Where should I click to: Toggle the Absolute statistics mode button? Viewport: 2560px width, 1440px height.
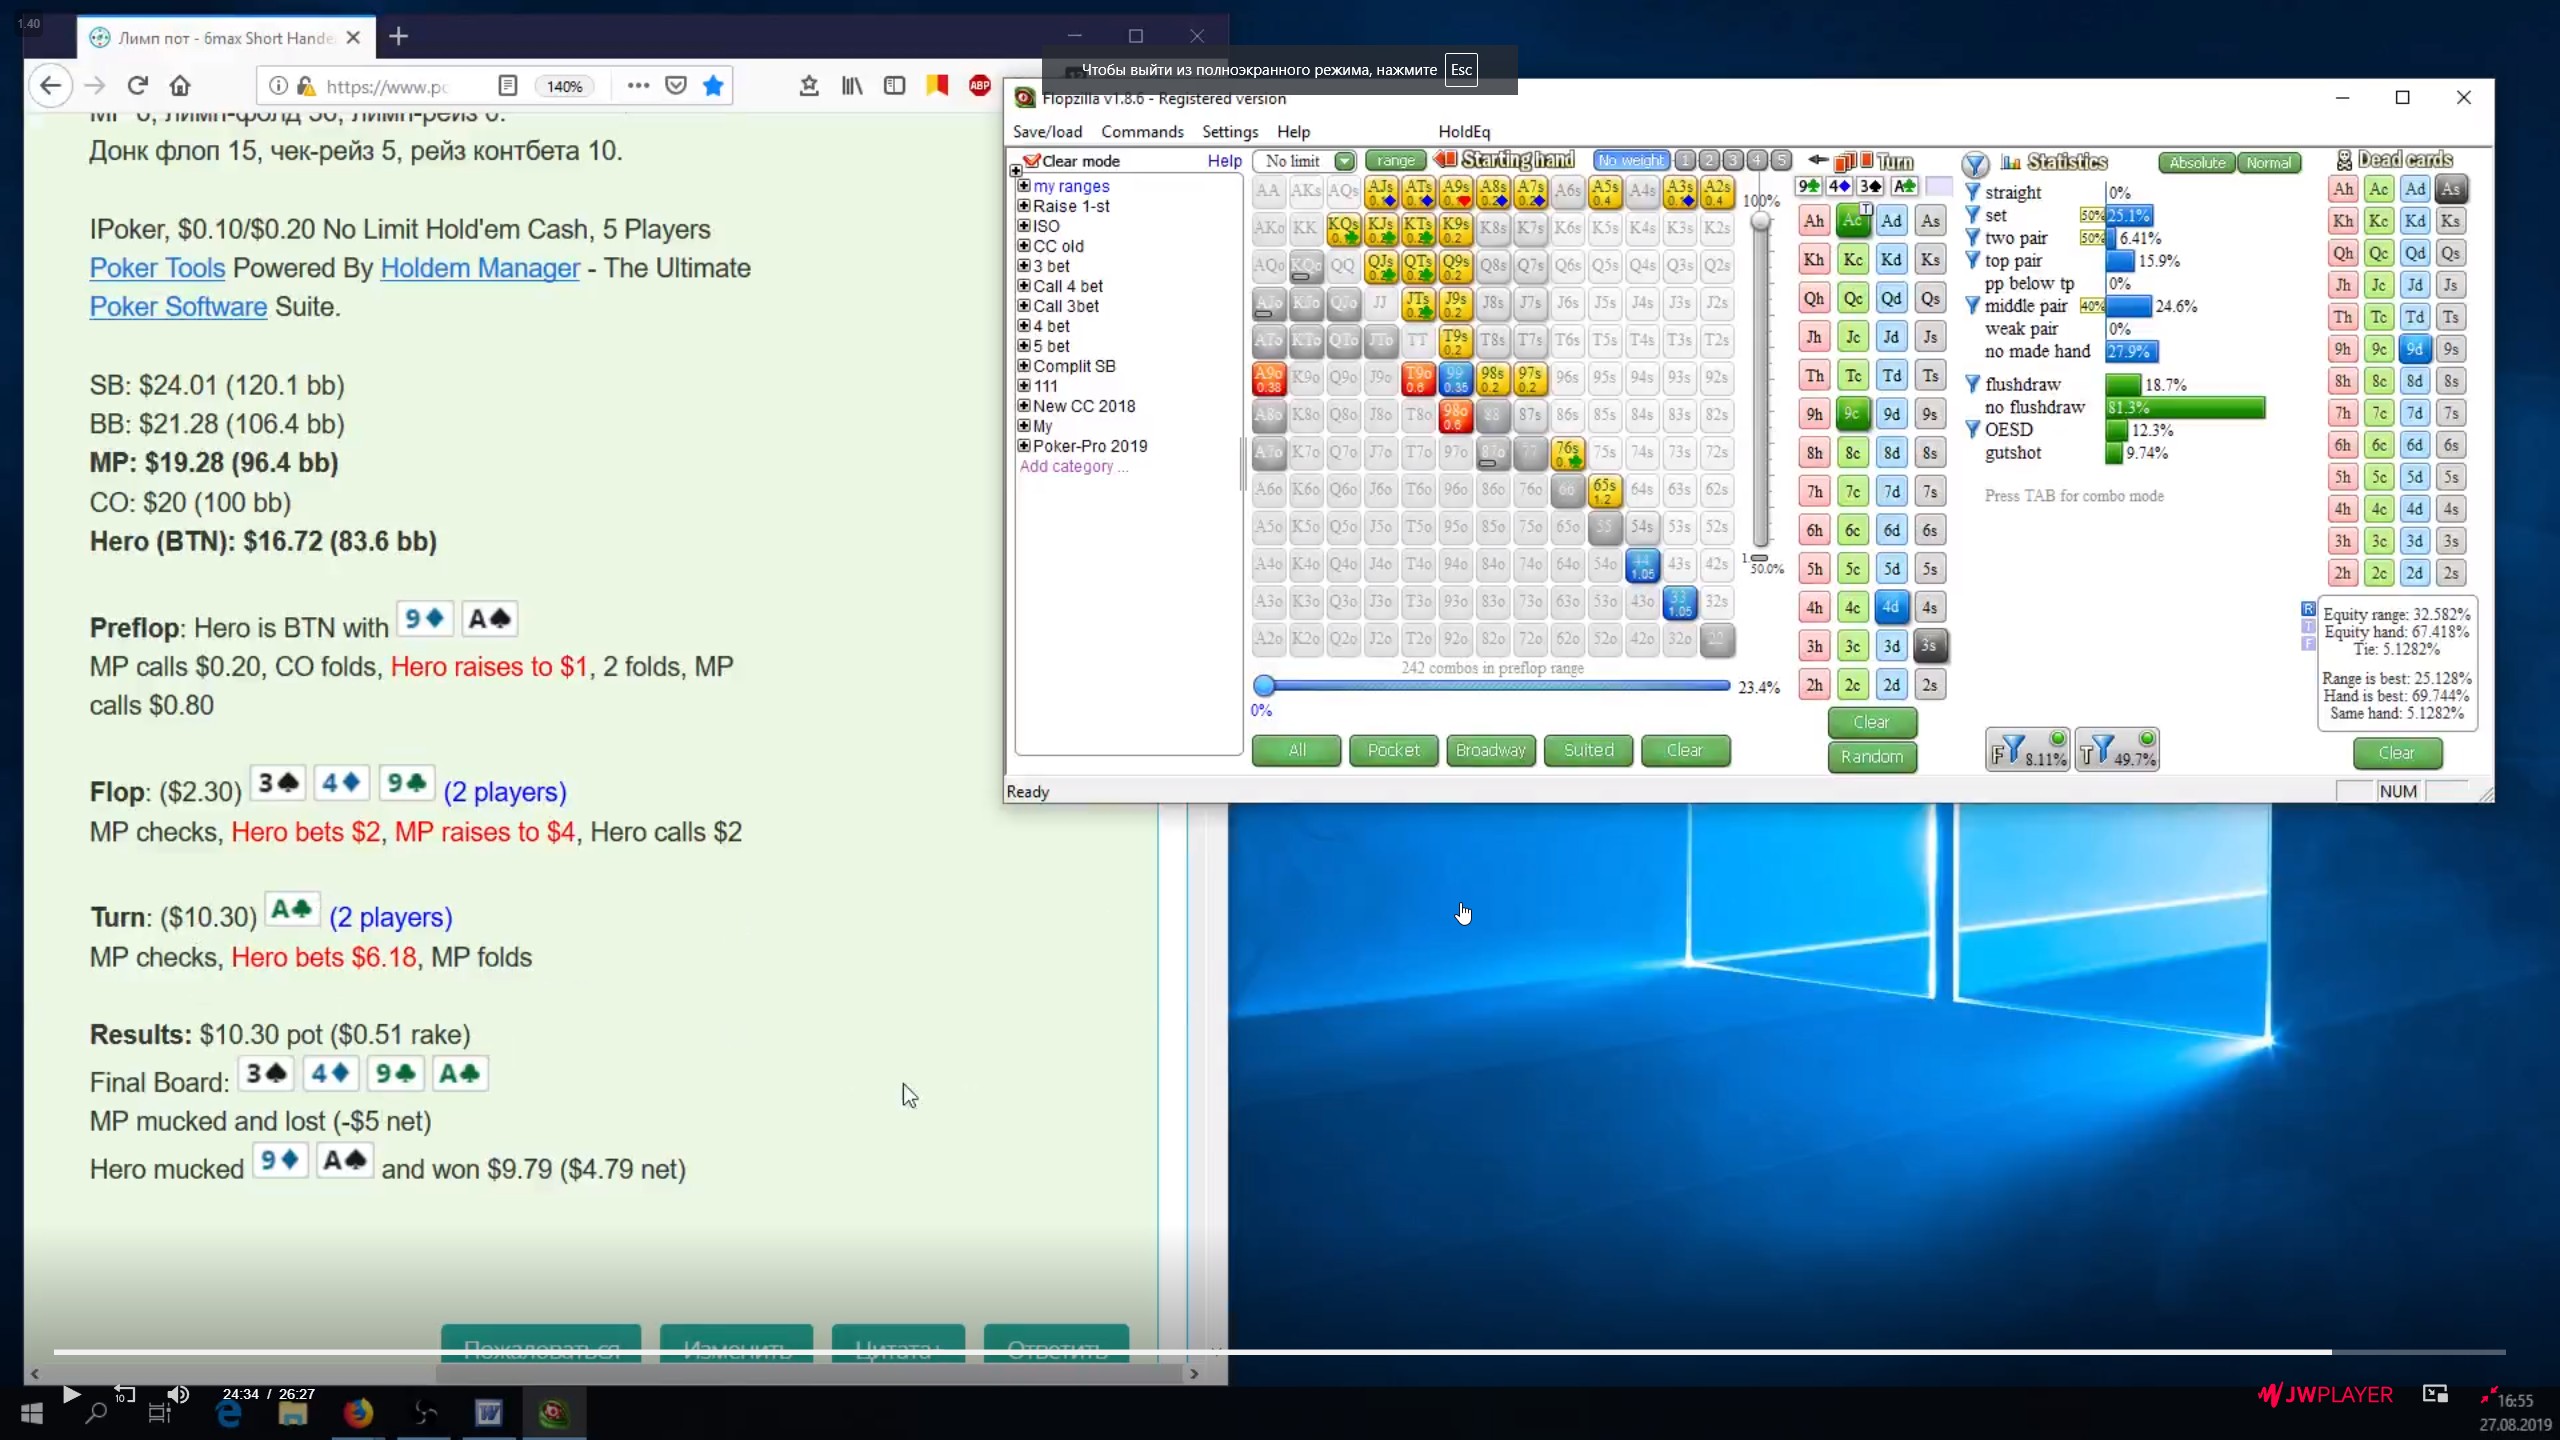click(2197, 162)
